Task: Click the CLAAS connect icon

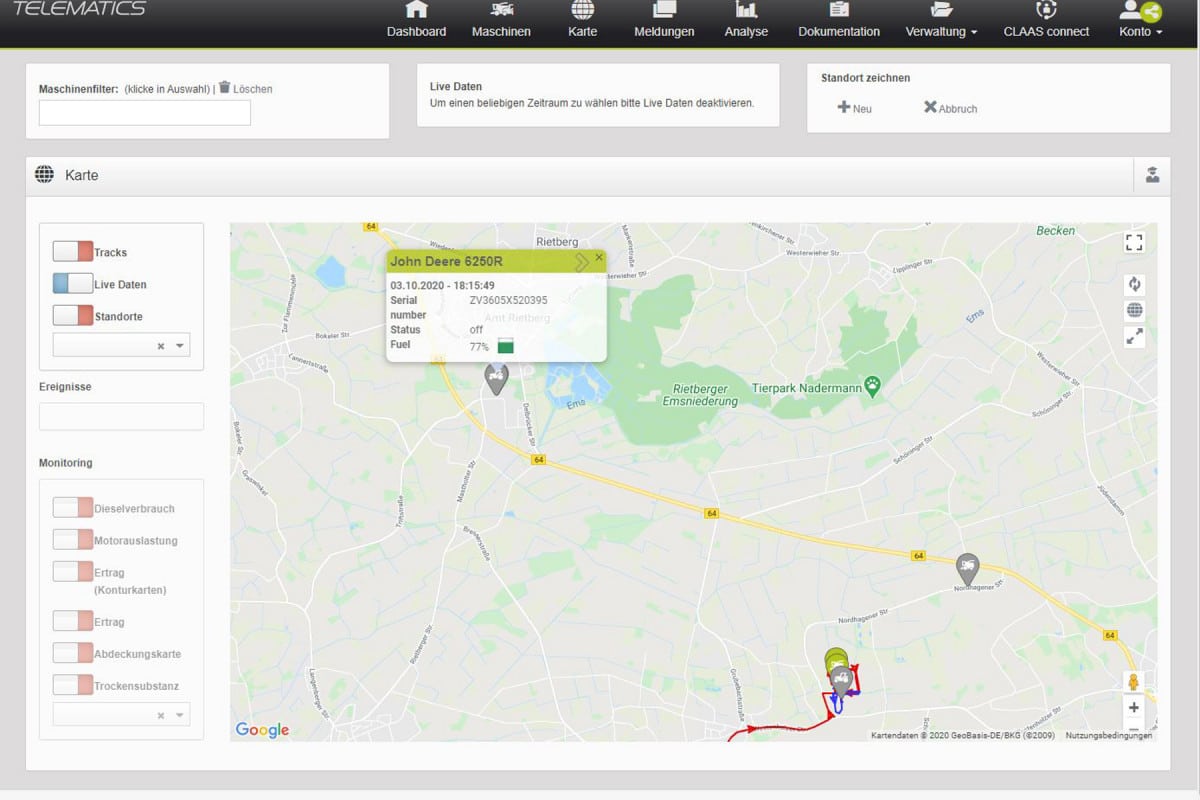Action: 1046,9
